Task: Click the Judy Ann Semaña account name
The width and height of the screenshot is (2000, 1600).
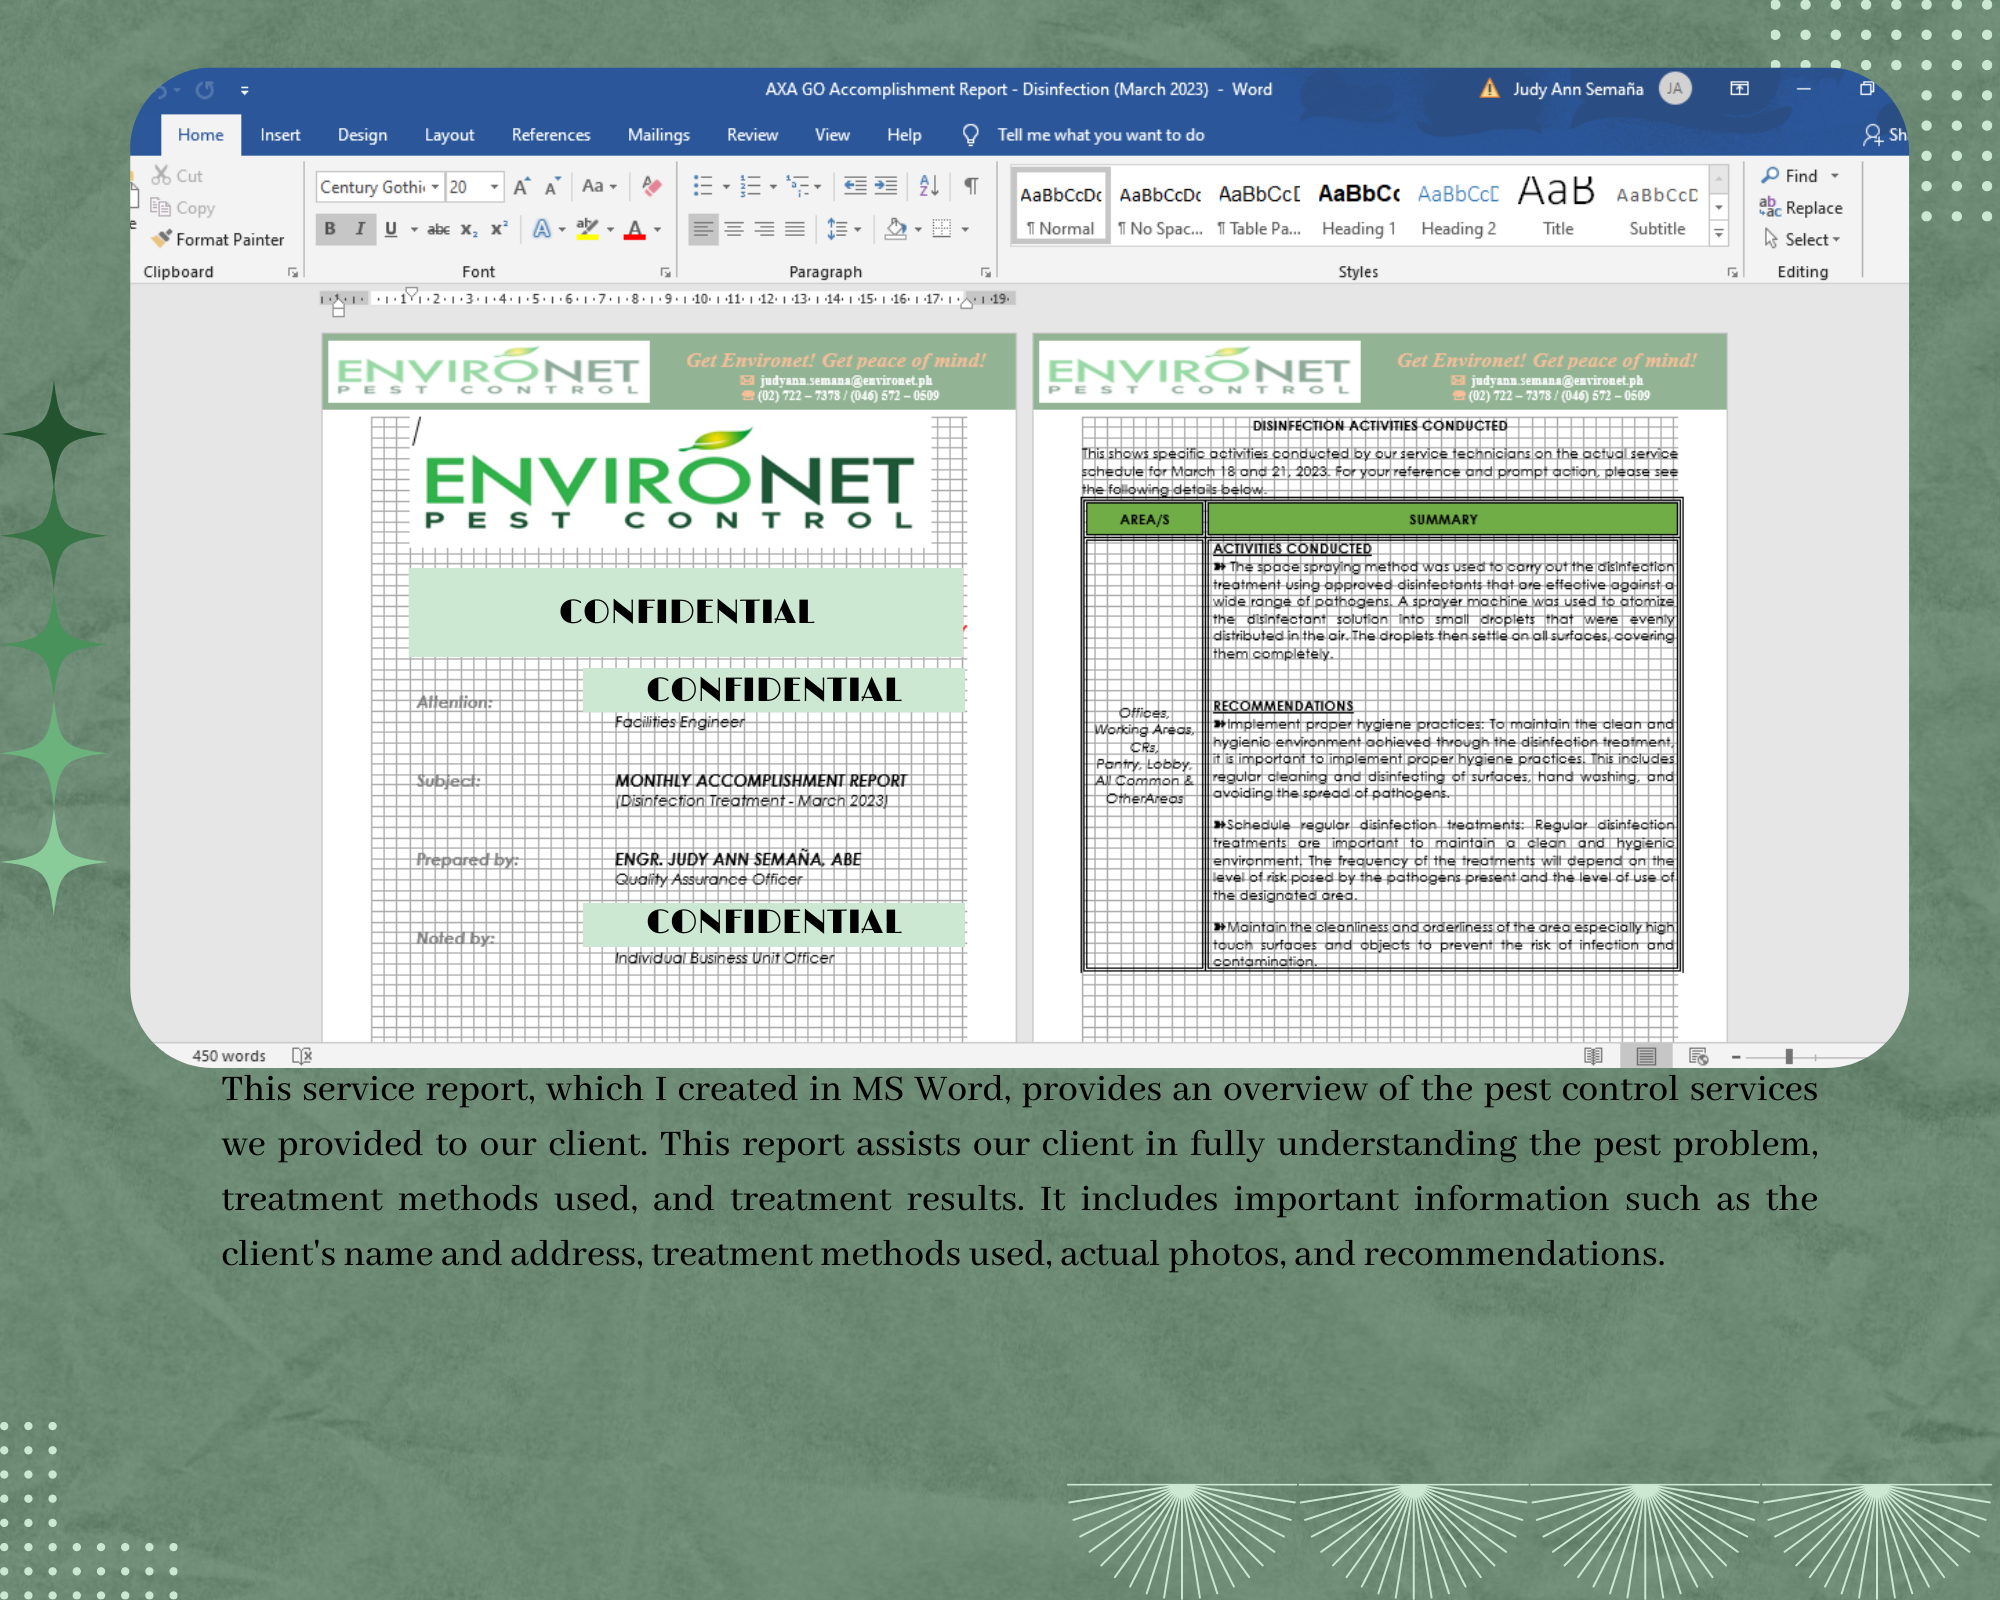Action: click(x=1578, y=89)
